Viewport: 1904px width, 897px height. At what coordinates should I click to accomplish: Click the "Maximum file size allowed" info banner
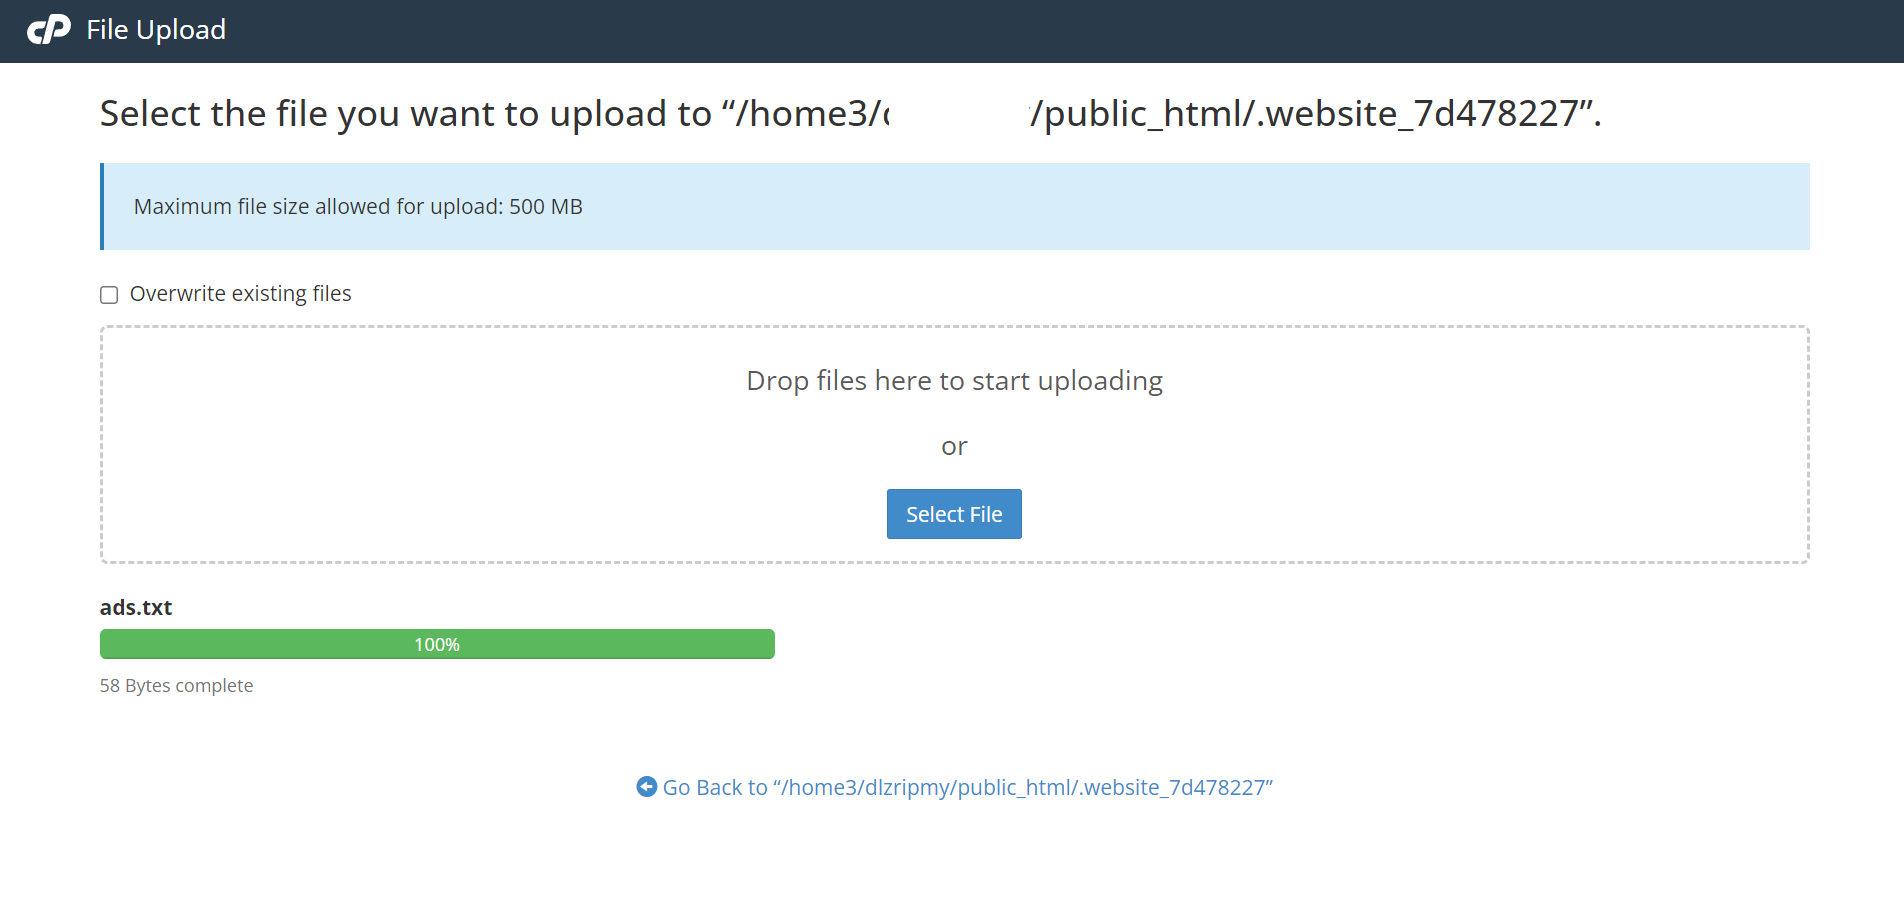point(955,207)
